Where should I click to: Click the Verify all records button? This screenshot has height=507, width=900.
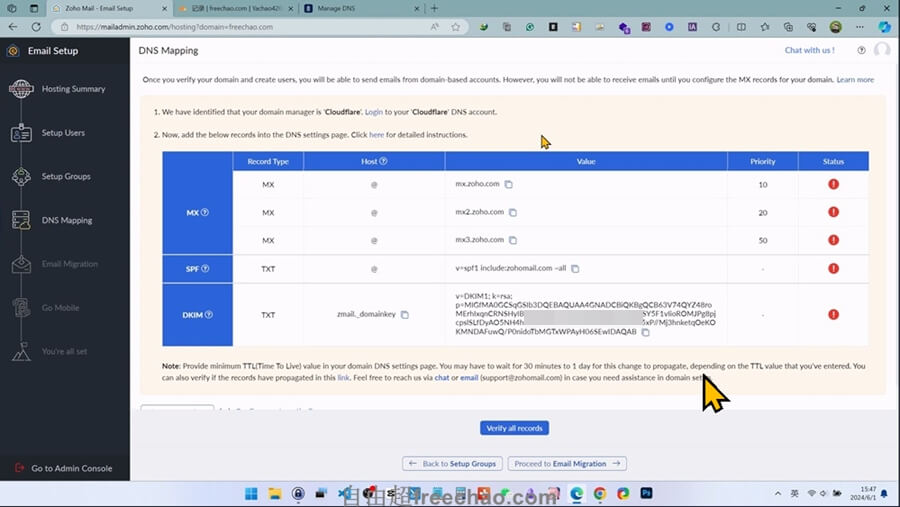point(514,428)
